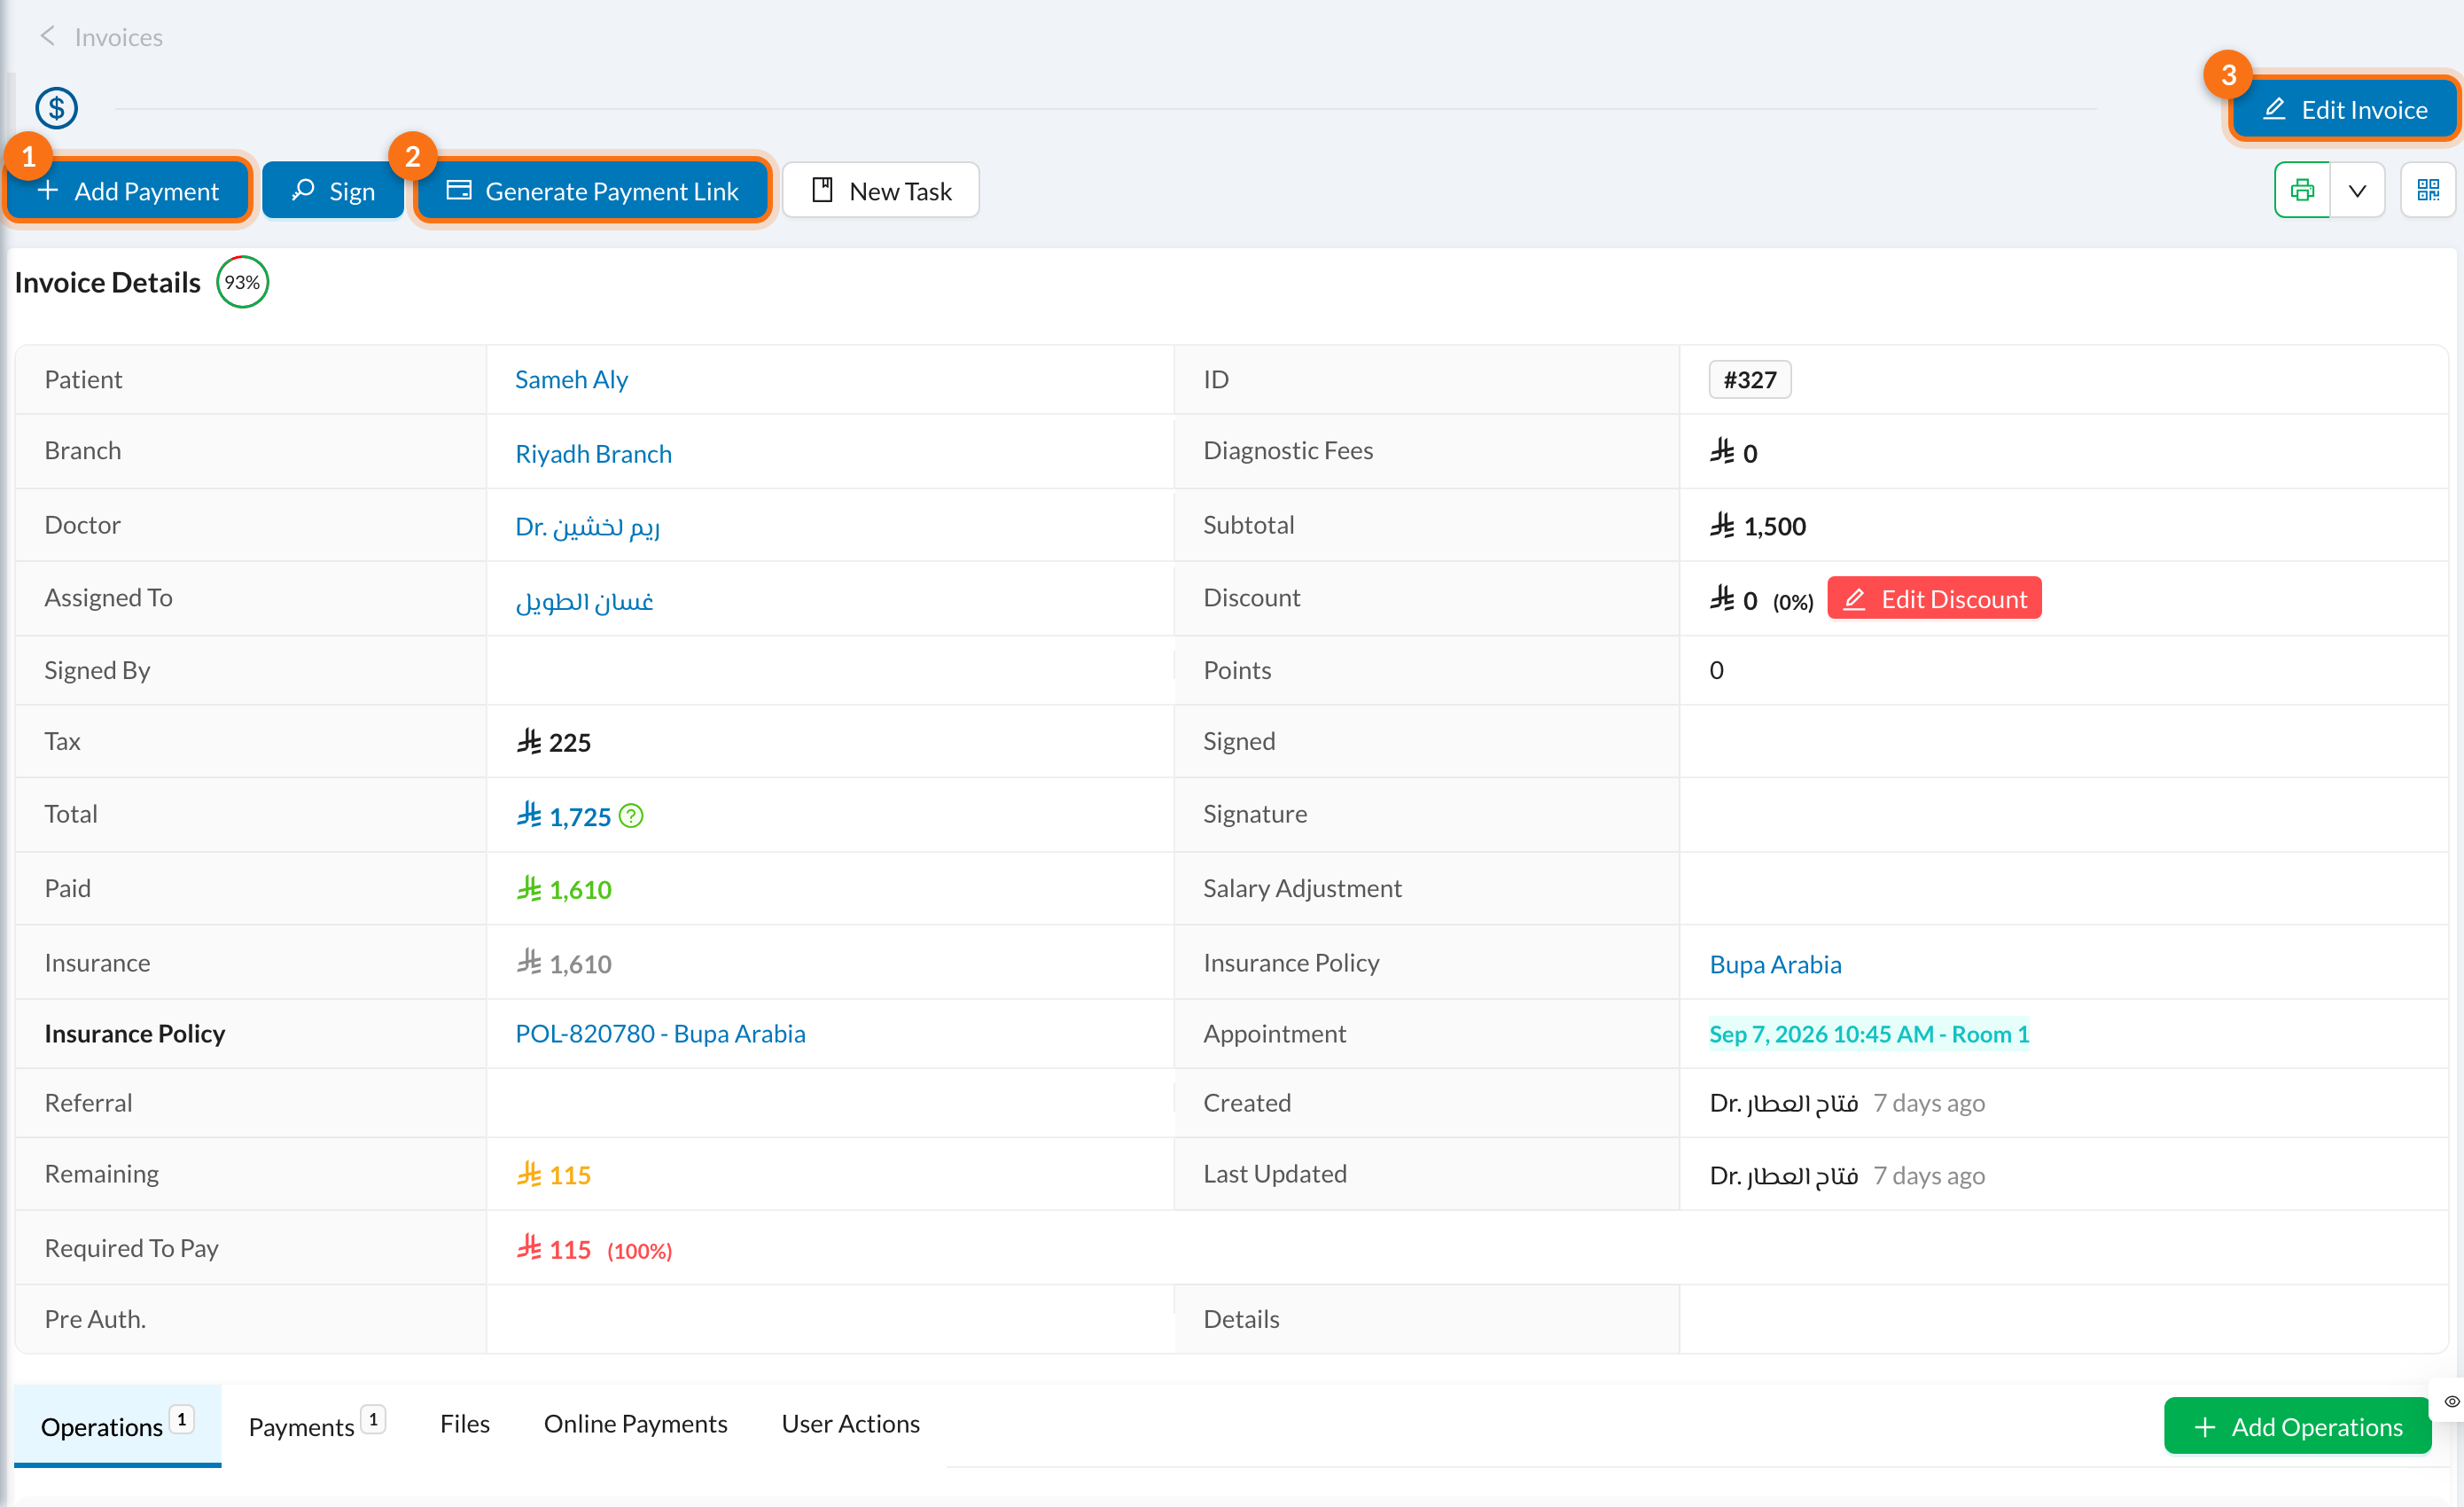Click the Sign button's magnifier icon
Image resolution: width=2464 pixels, height=1507 pixels.
tap(303, 189)
